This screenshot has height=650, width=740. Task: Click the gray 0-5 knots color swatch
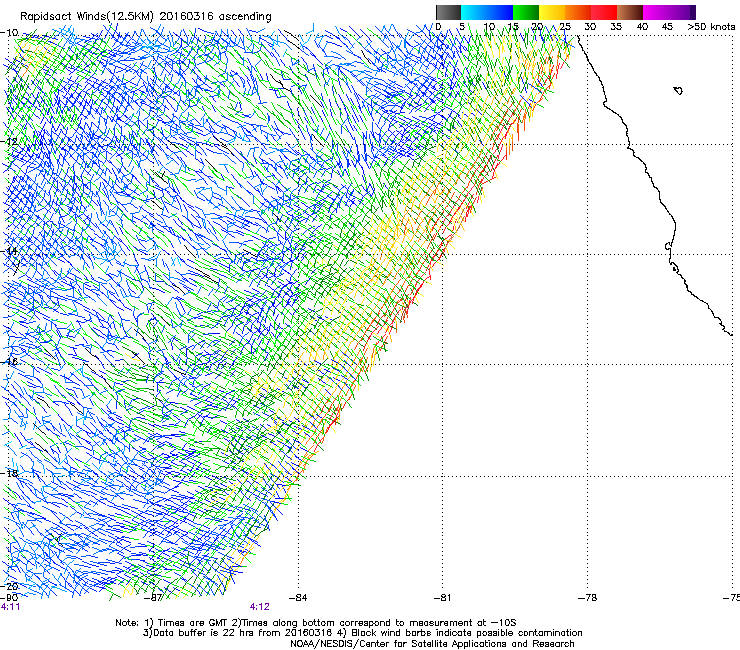point(448,12)
